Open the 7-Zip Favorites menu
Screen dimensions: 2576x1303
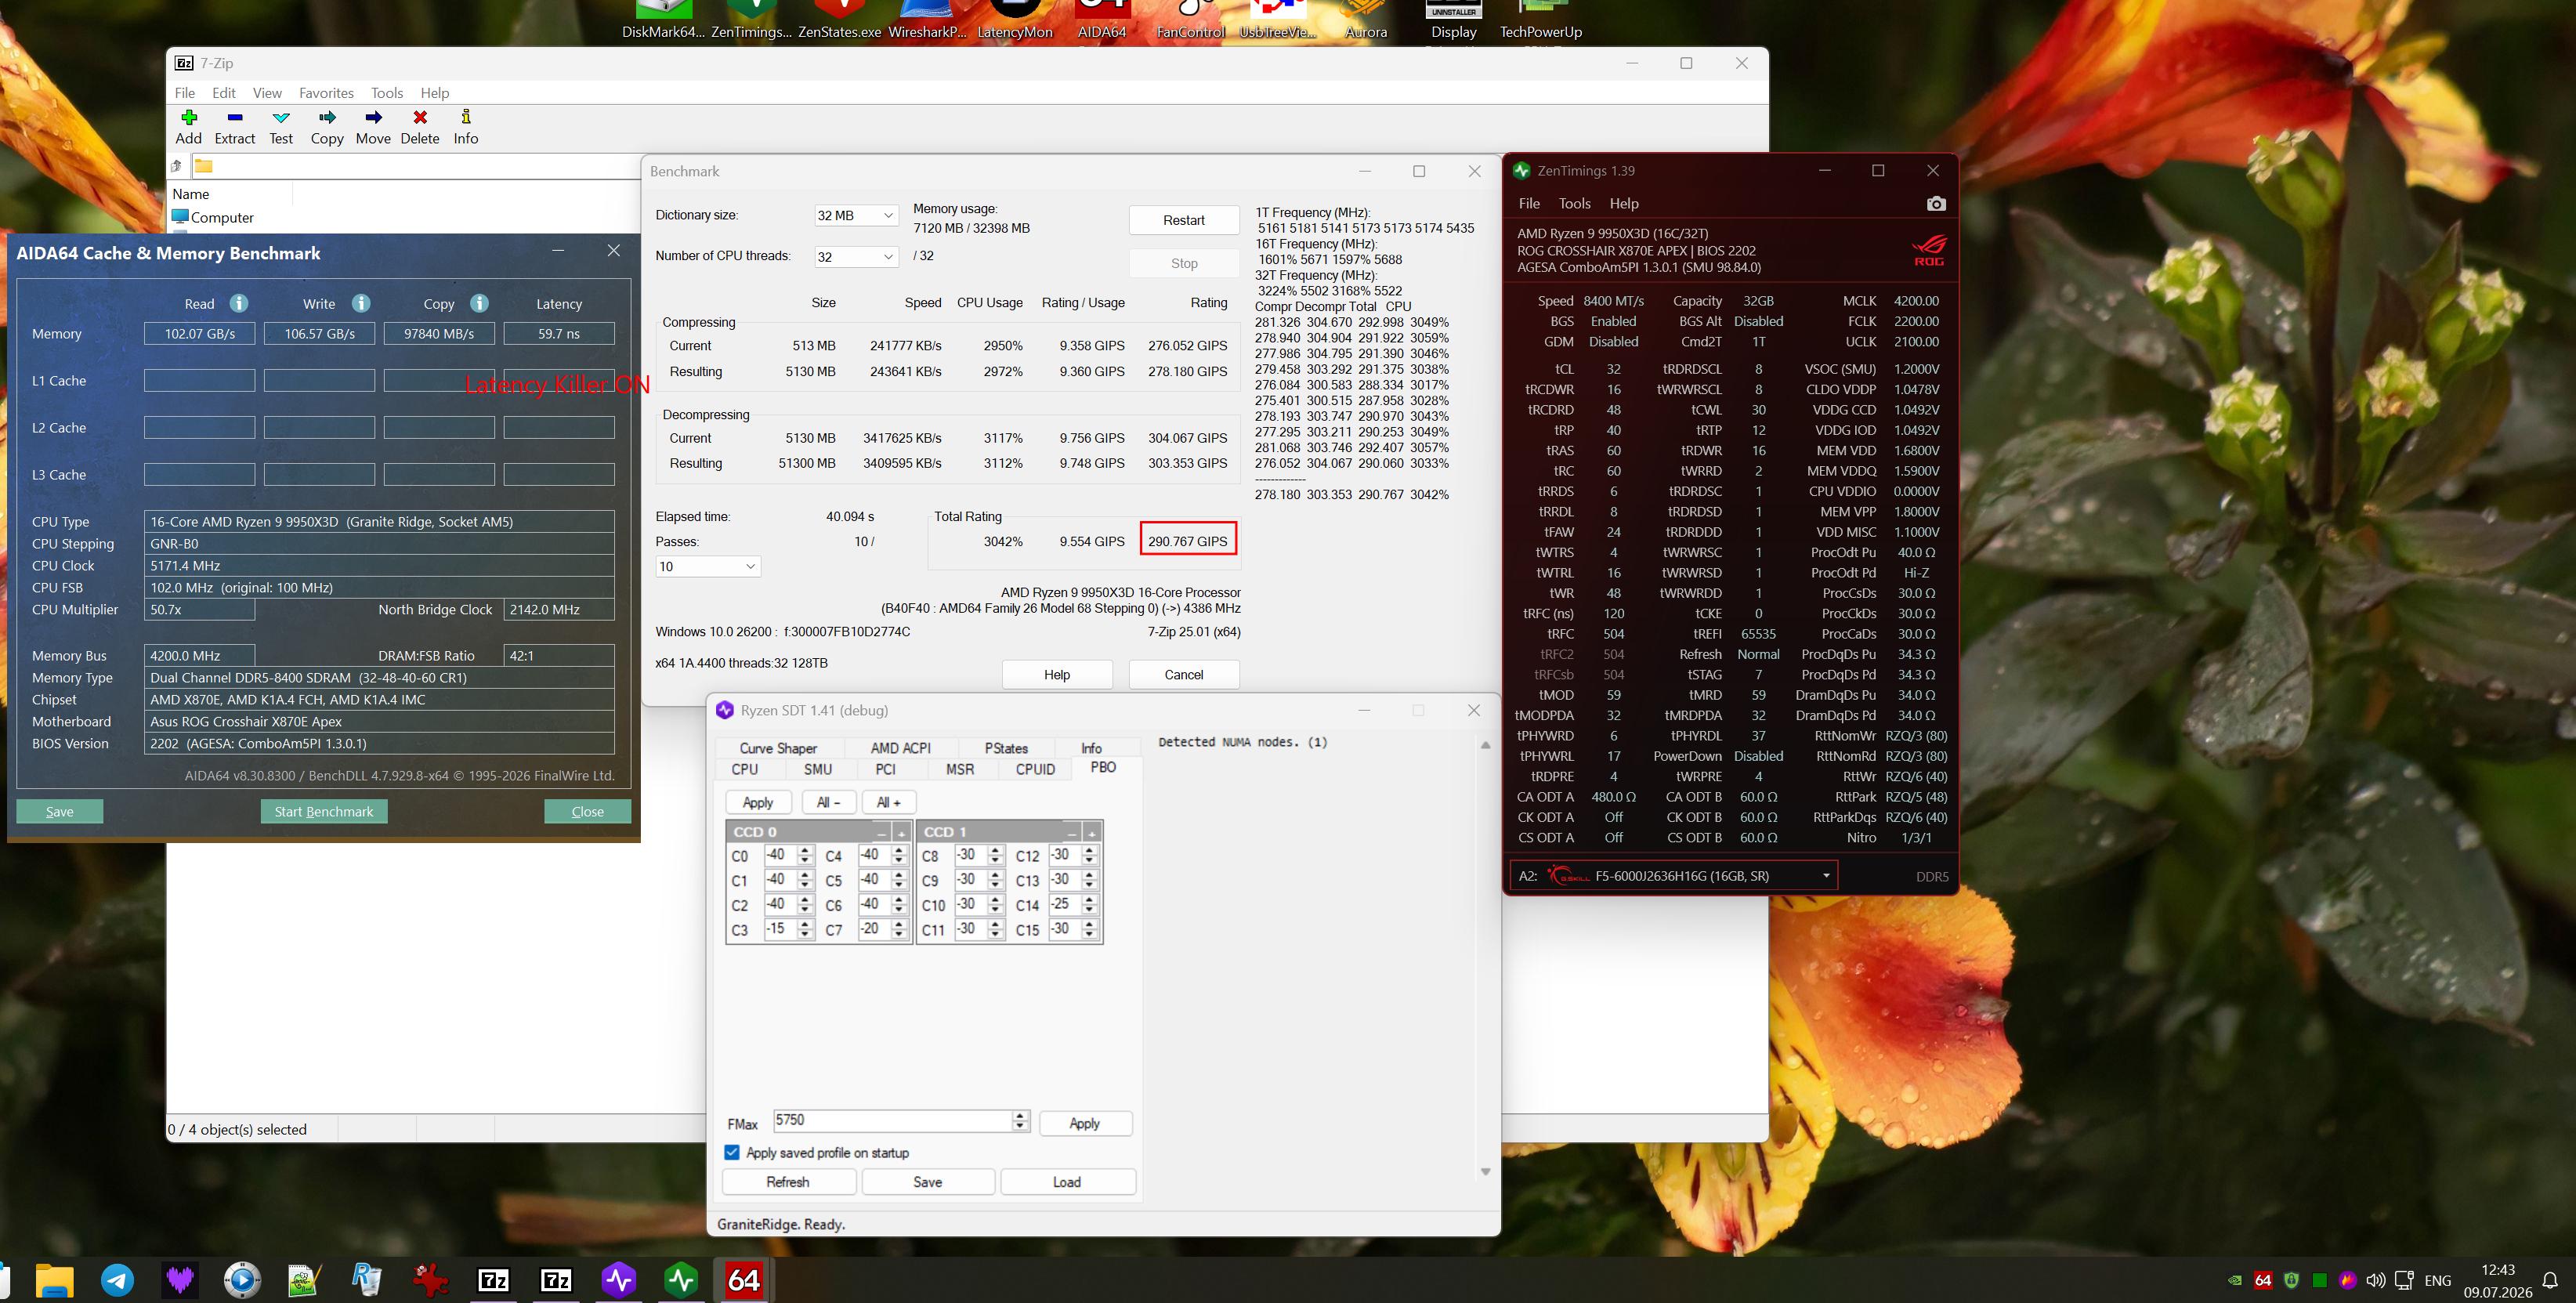click(x=326, y=93)
